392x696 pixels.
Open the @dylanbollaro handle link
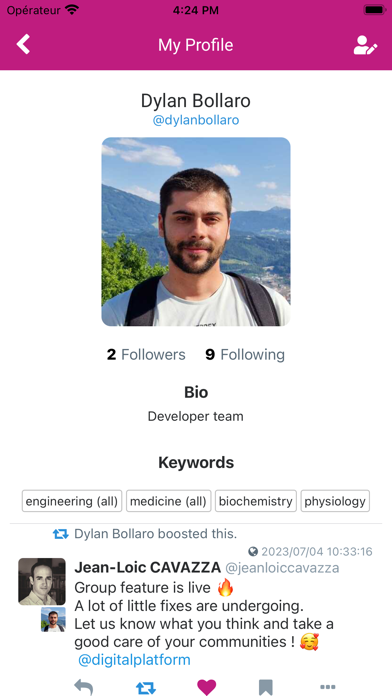[x=196, y=120]
